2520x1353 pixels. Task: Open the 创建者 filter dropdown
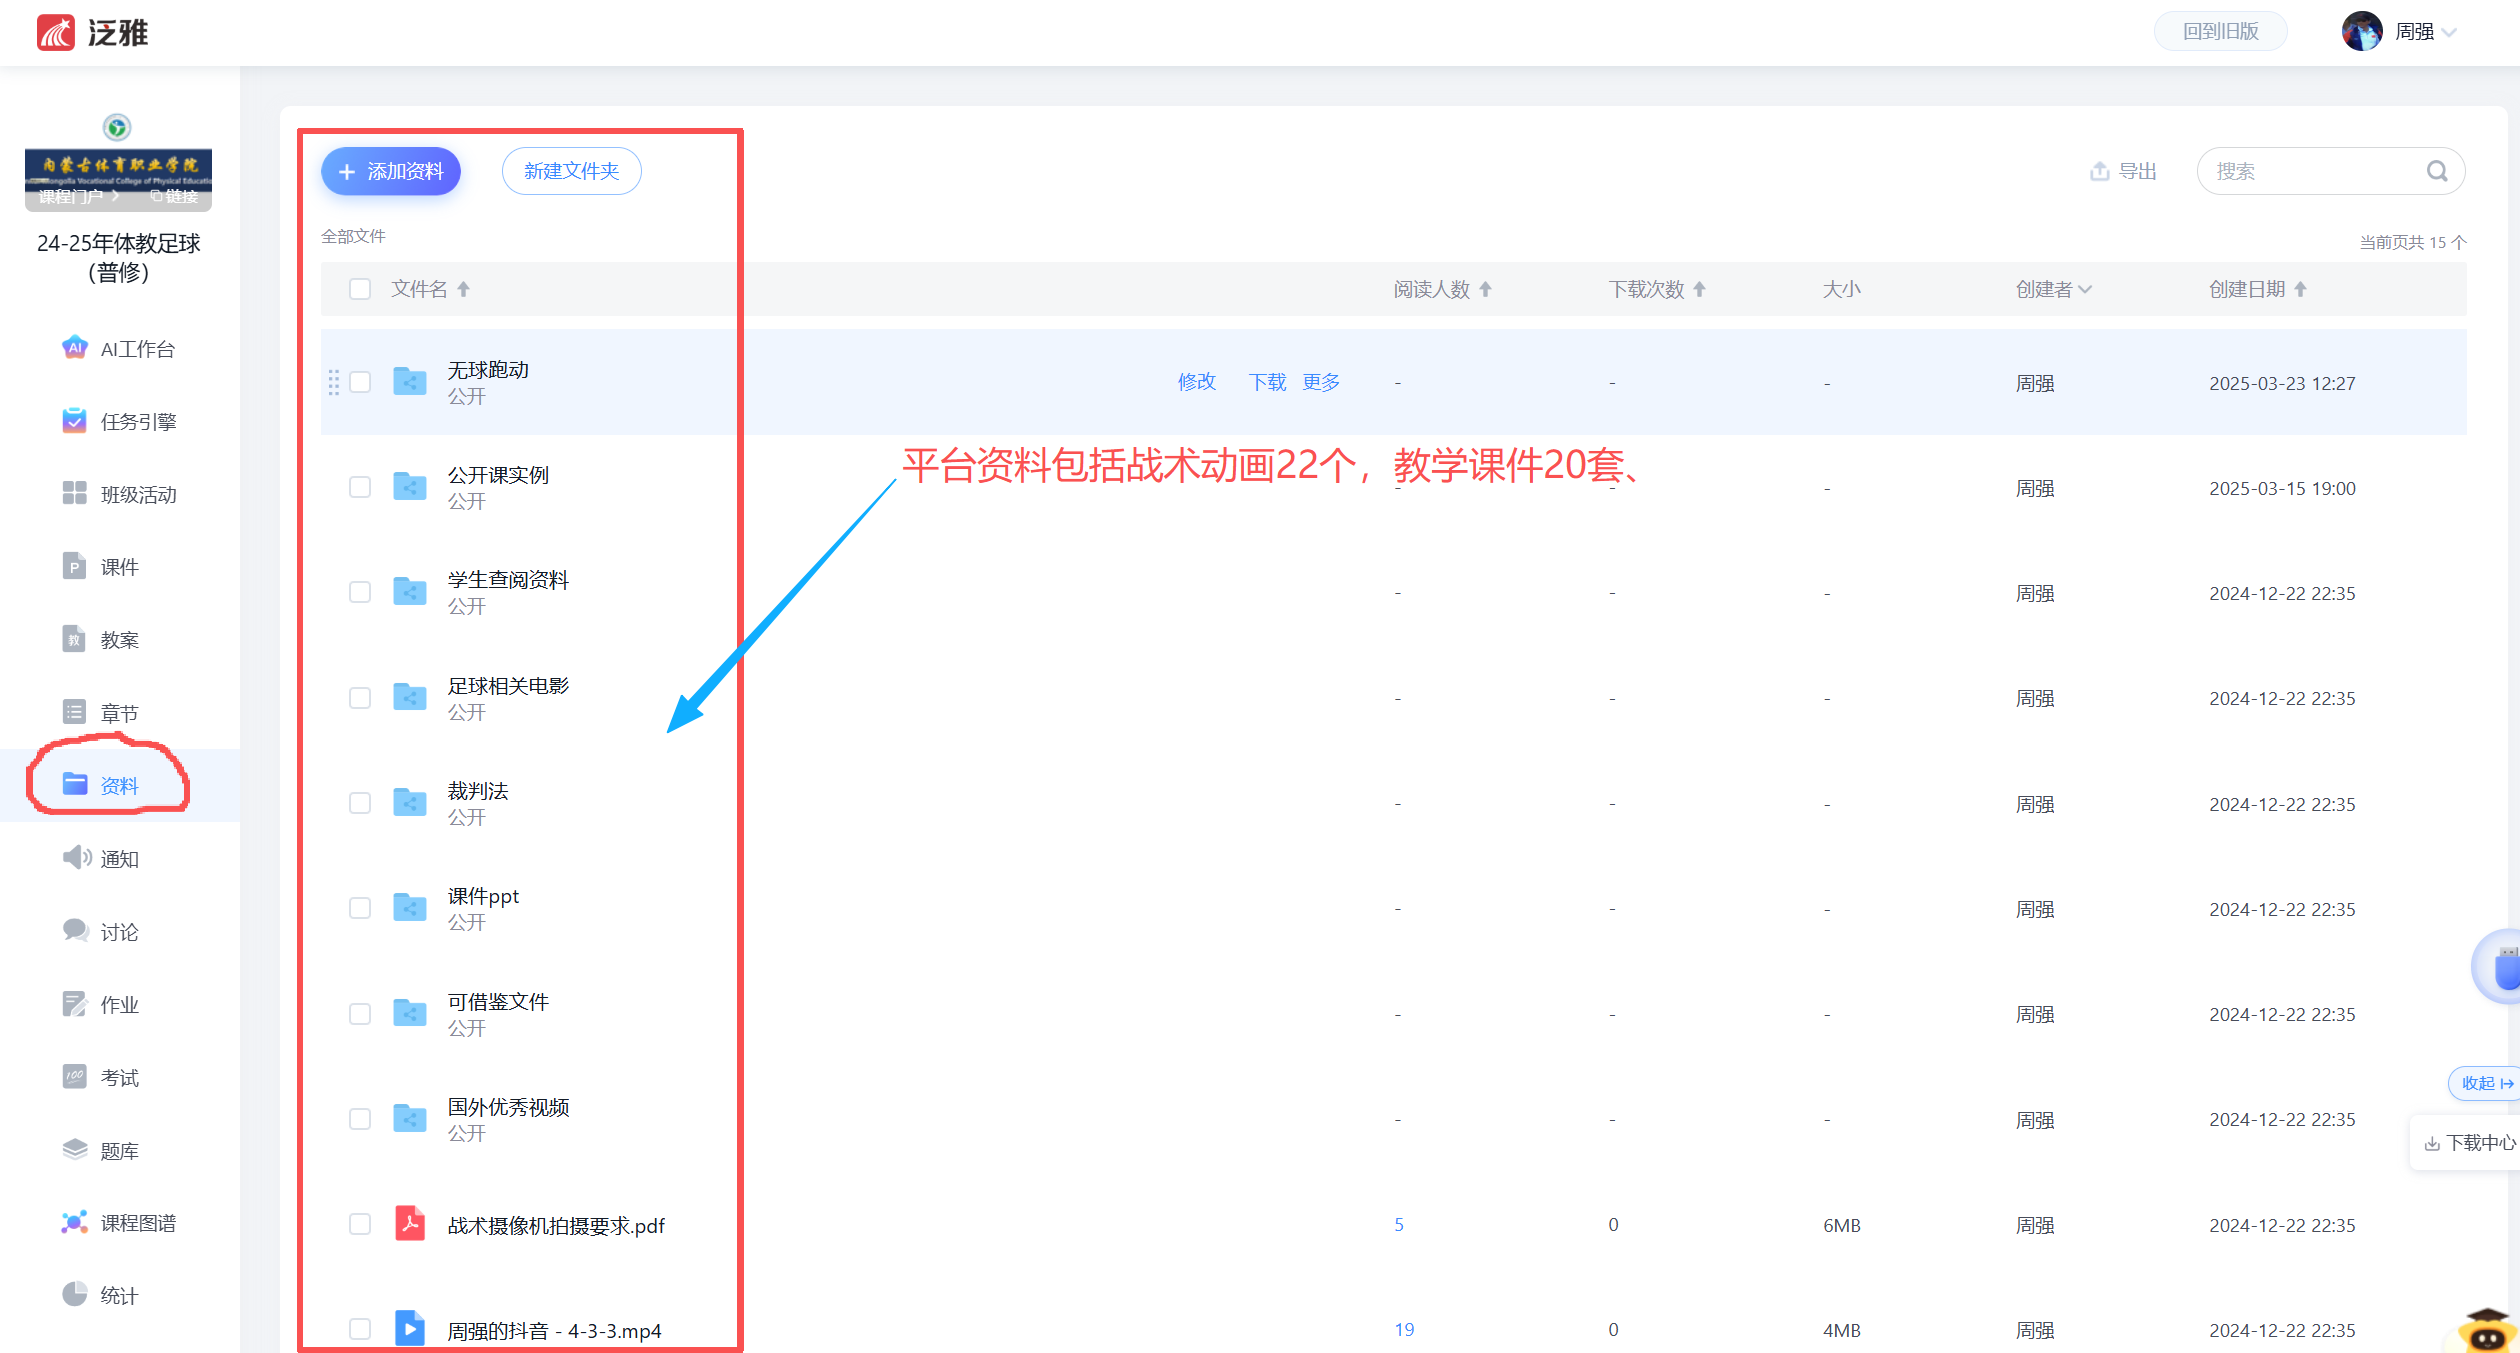2085,289
